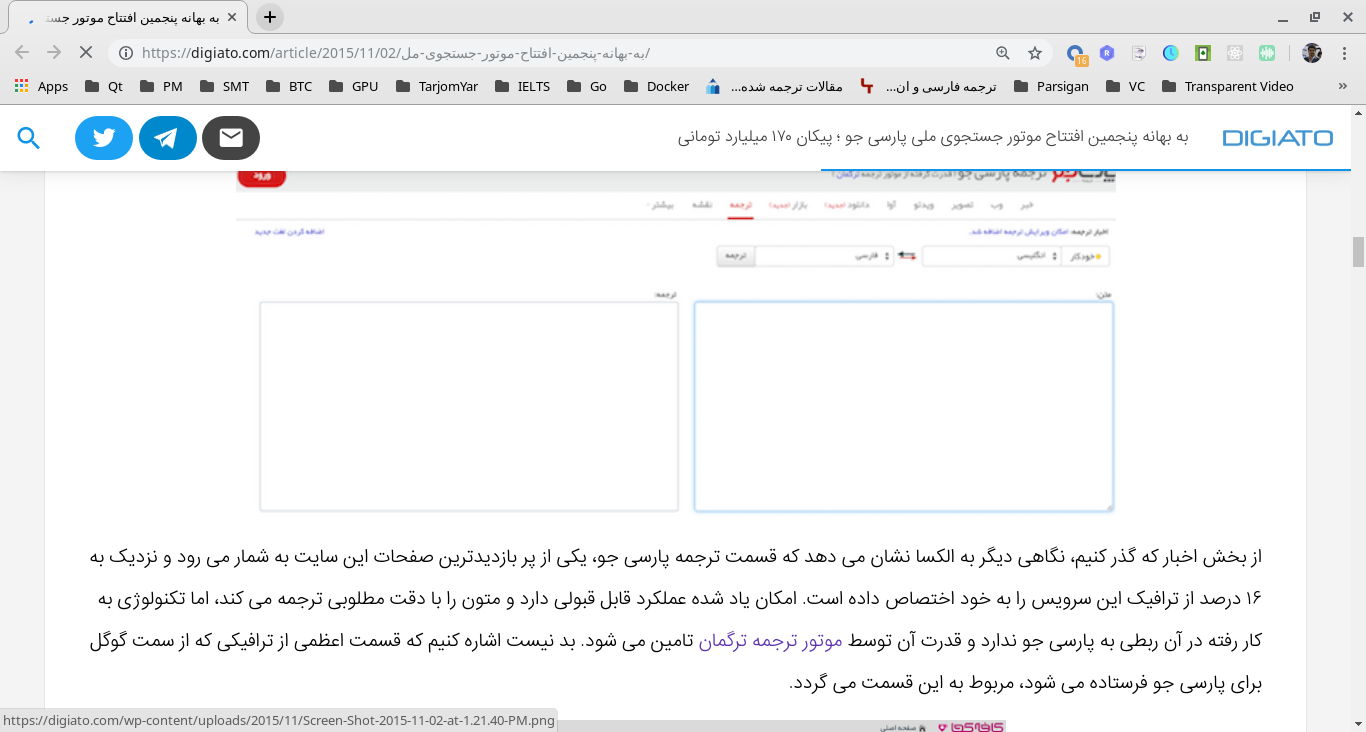
Task: Open the Go bookmark folder
Action: pos(587,86)
